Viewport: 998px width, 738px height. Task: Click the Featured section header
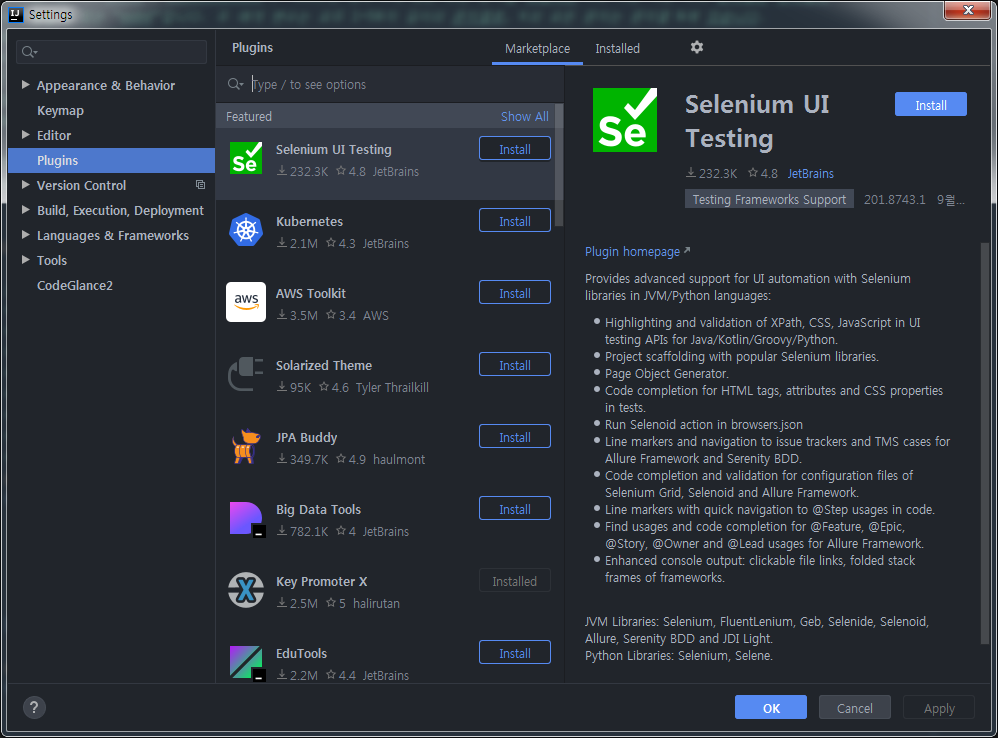pyautogui.click(x=385, y=116)
